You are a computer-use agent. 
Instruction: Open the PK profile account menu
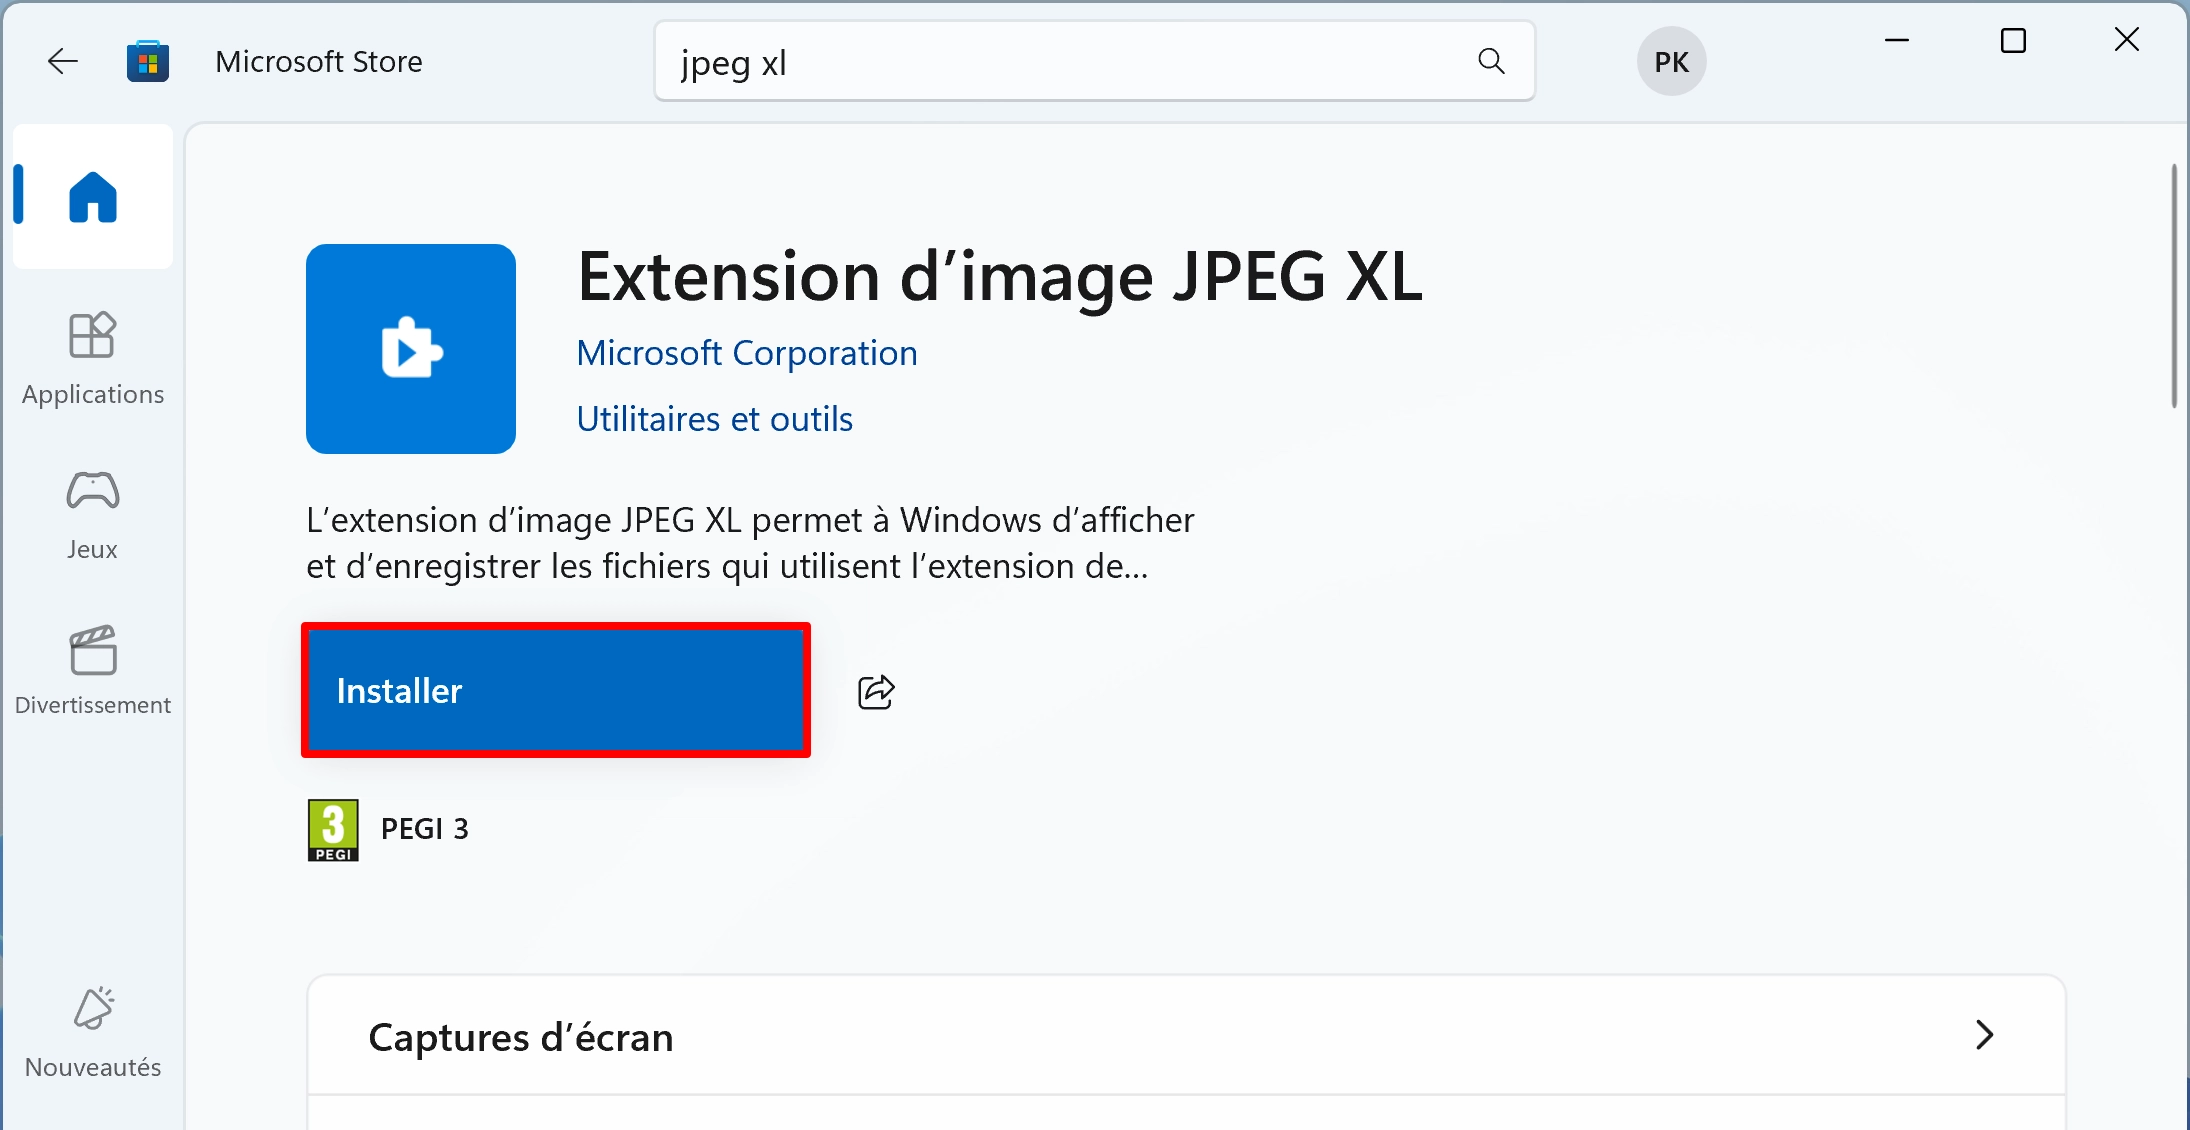coord(1671,62)
